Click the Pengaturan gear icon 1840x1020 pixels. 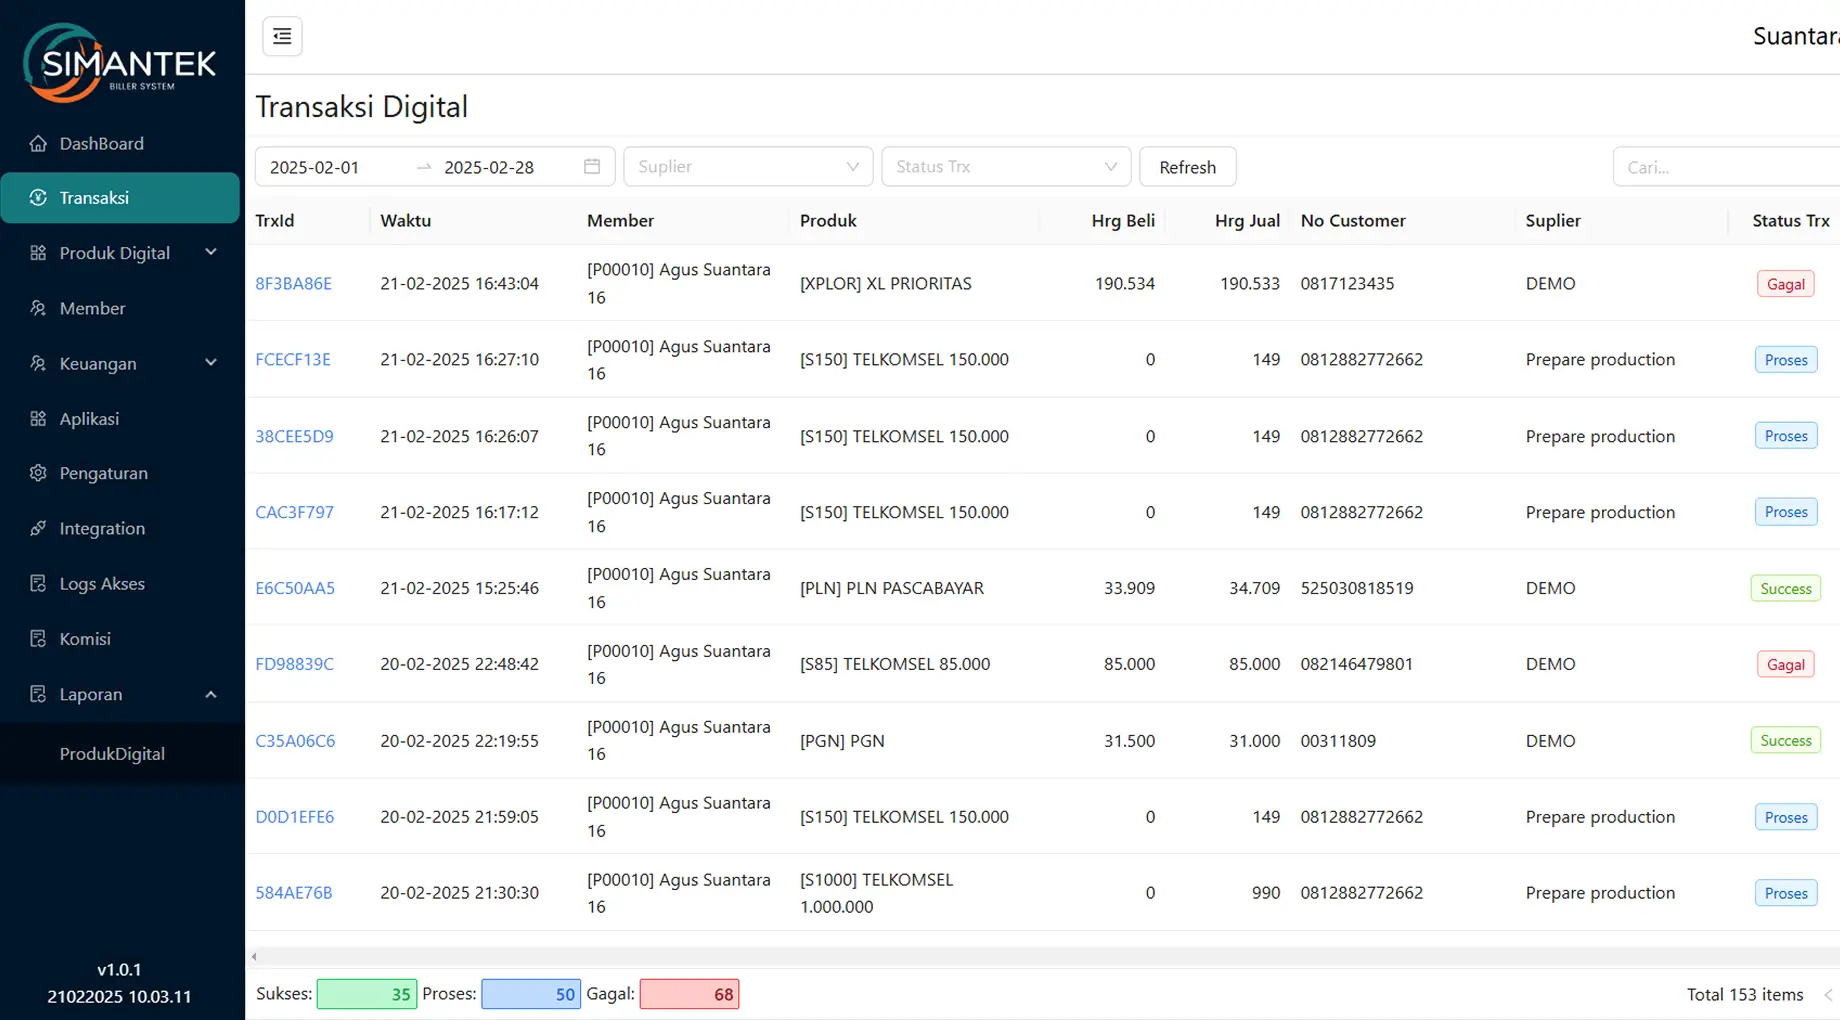38,473
